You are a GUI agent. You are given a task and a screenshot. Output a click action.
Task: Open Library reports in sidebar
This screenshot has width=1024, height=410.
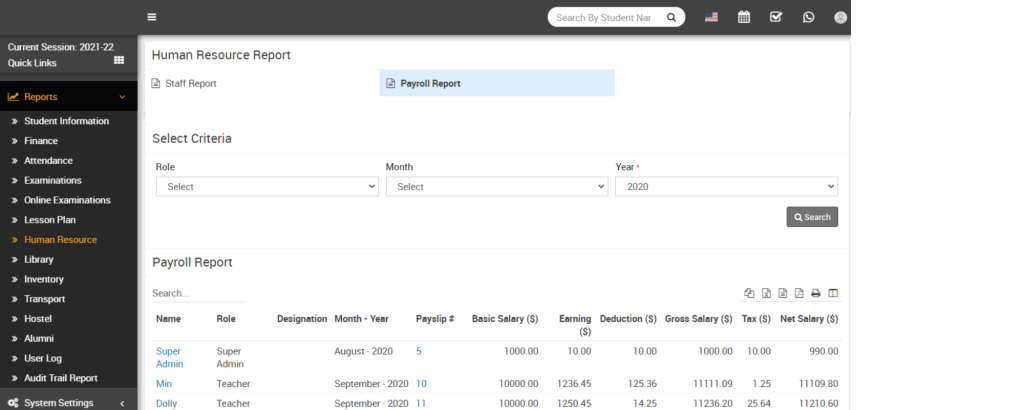coord(39,259)
